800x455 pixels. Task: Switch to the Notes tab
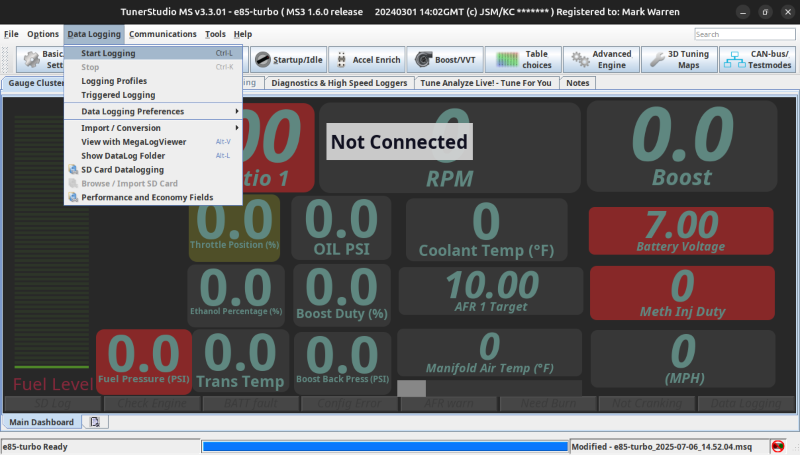point(578,83)
